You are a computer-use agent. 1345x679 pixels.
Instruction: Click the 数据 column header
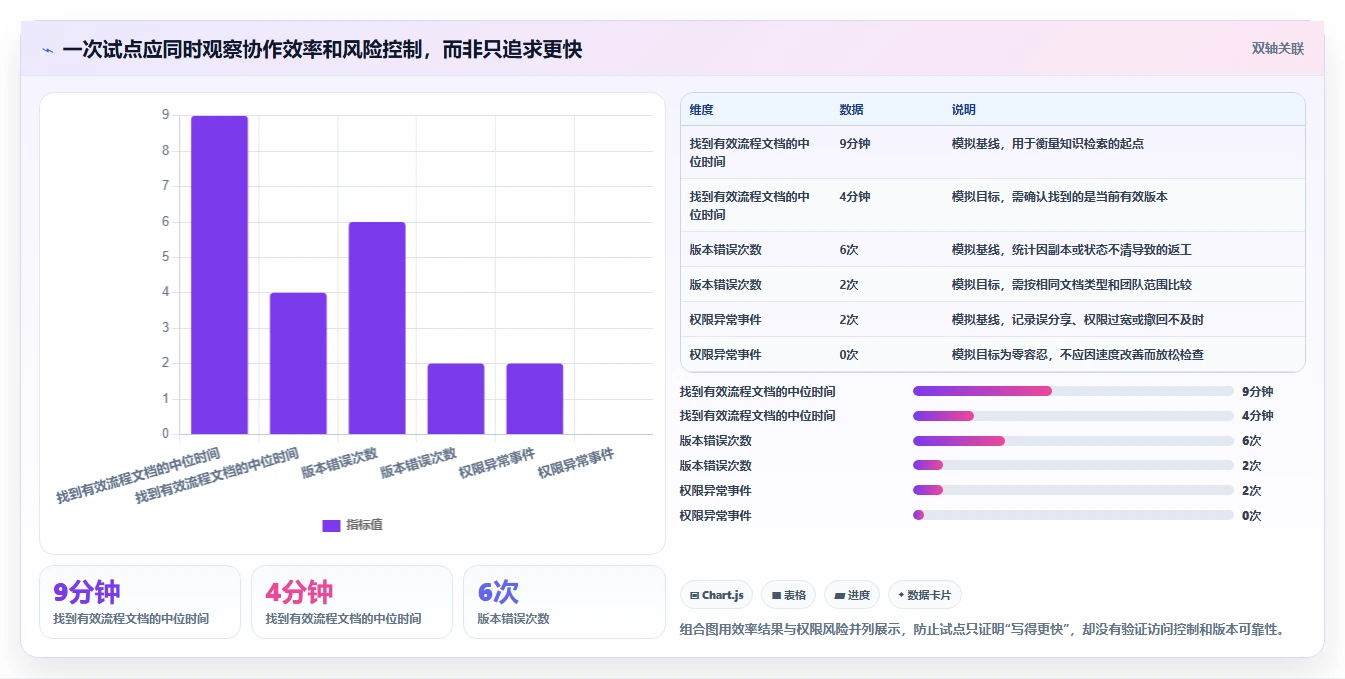pos(852,110)
